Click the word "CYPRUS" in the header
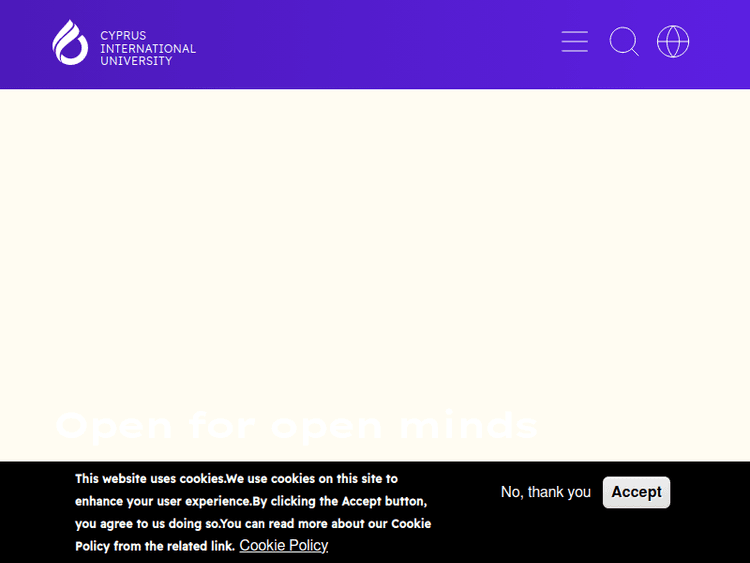 tap(123, 36)
